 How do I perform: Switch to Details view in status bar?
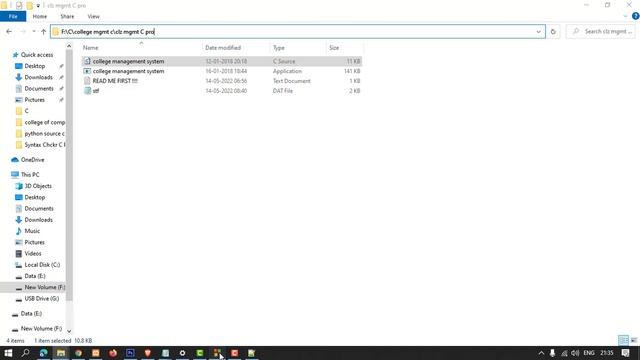point(623,340)
